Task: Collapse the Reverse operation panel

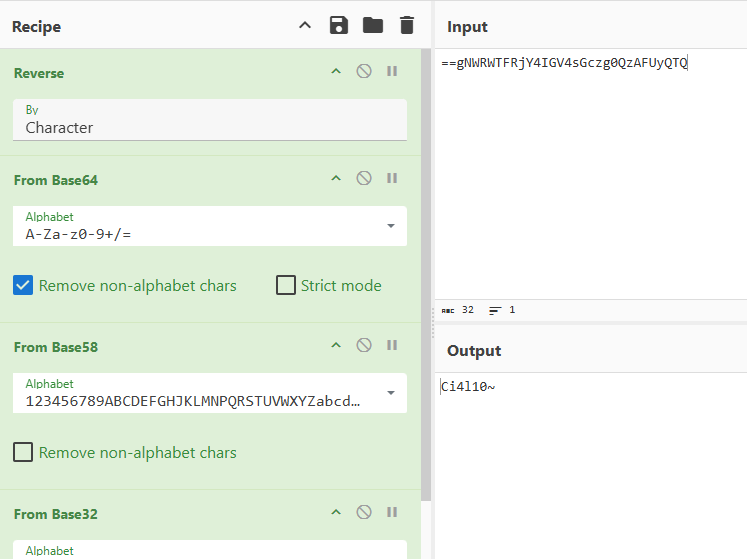Action: point(336,72)
